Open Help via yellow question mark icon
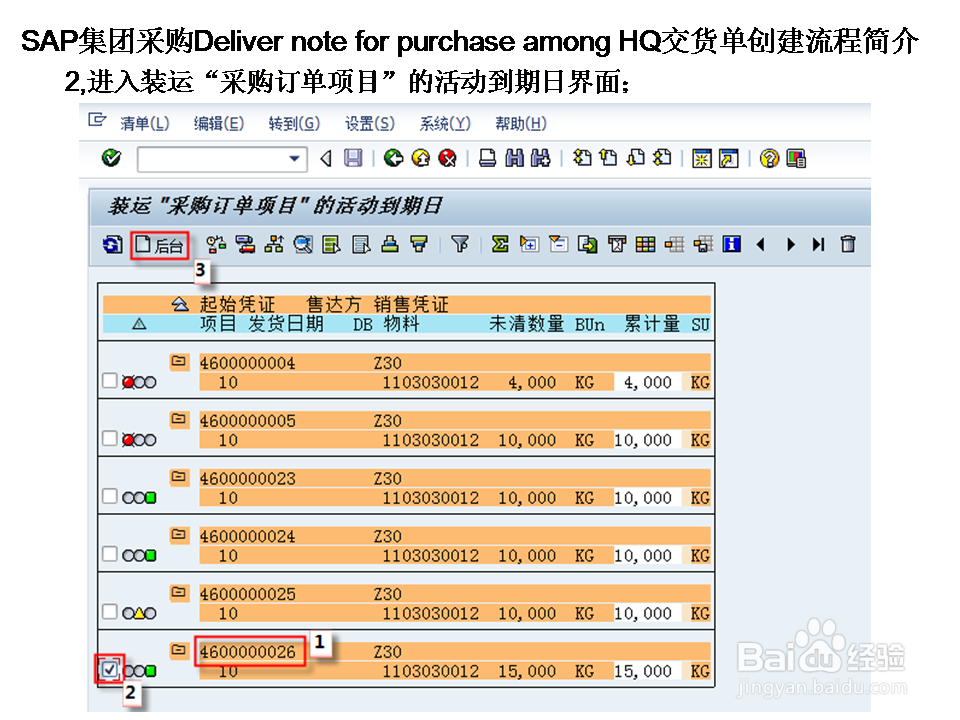 [769, 159]
